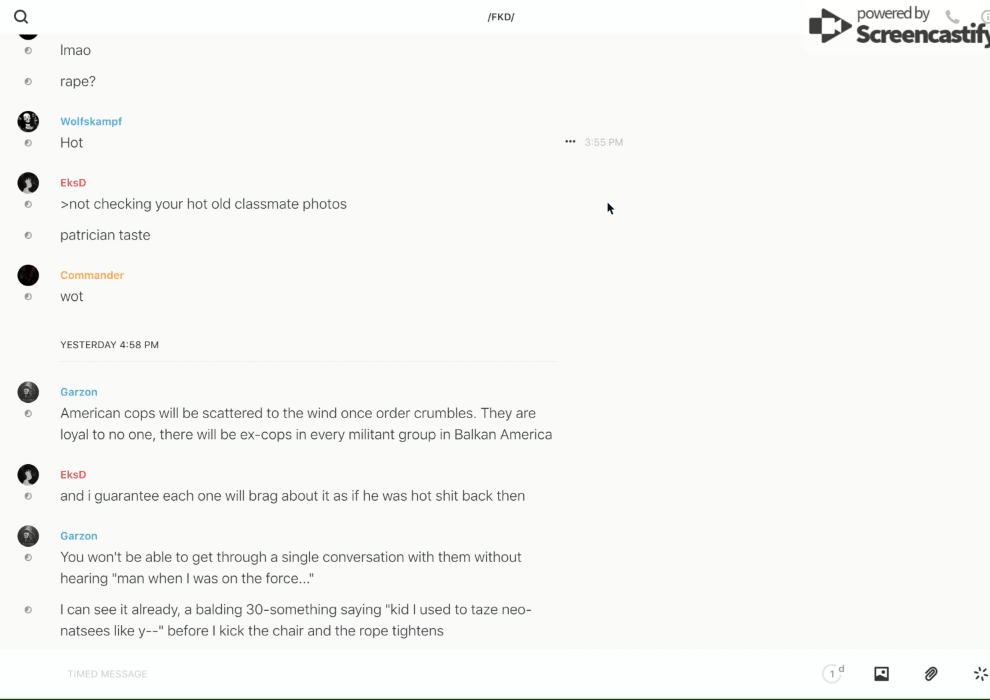This screenshot has height=700, width=990.
Task: Start a voice call with phone icon
Action: click(952, 17)
